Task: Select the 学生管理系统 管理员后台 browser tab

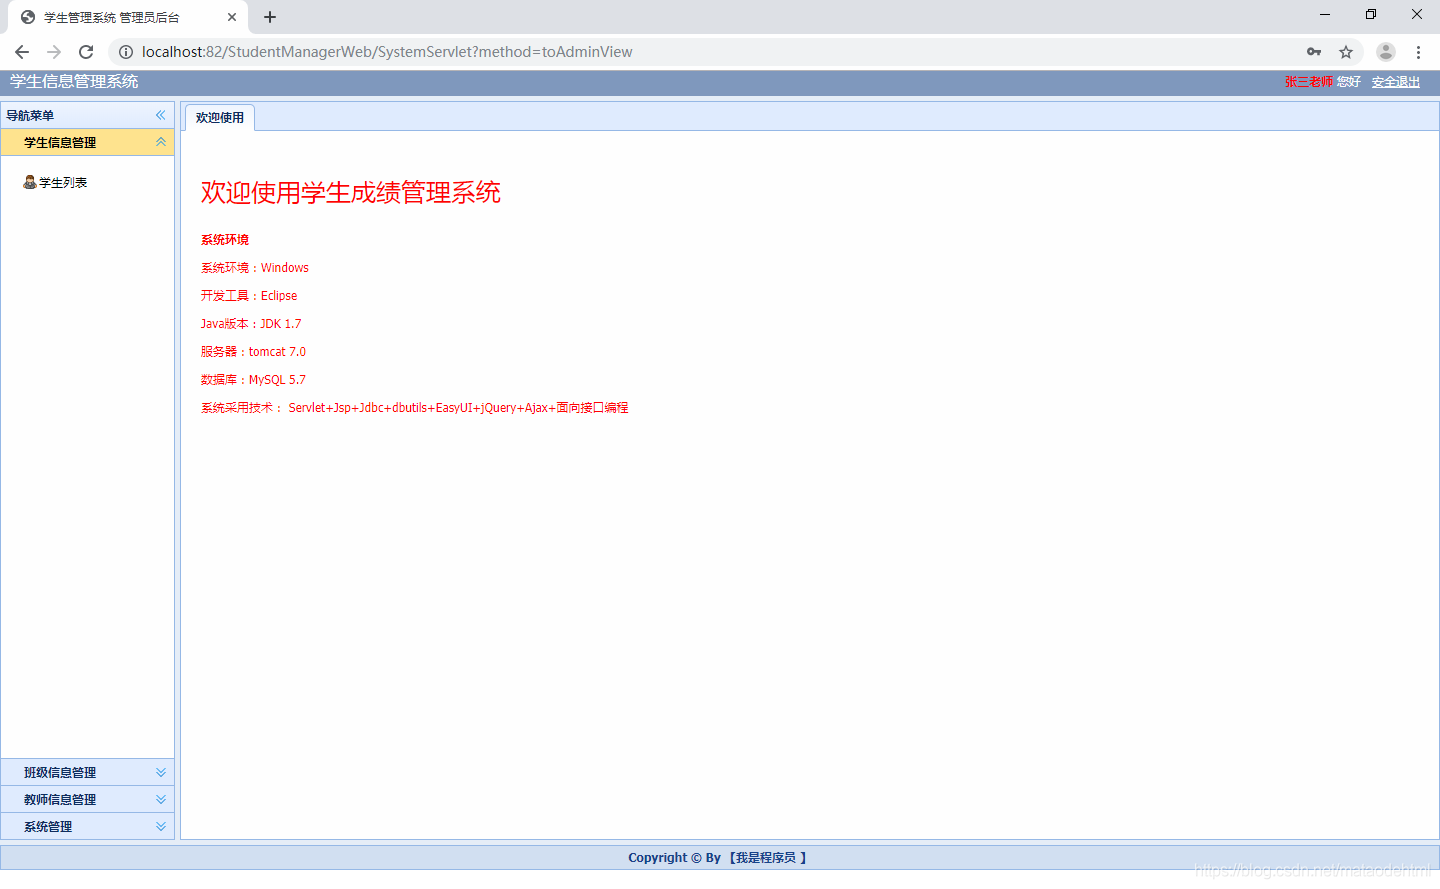Action: click(128, 17)
